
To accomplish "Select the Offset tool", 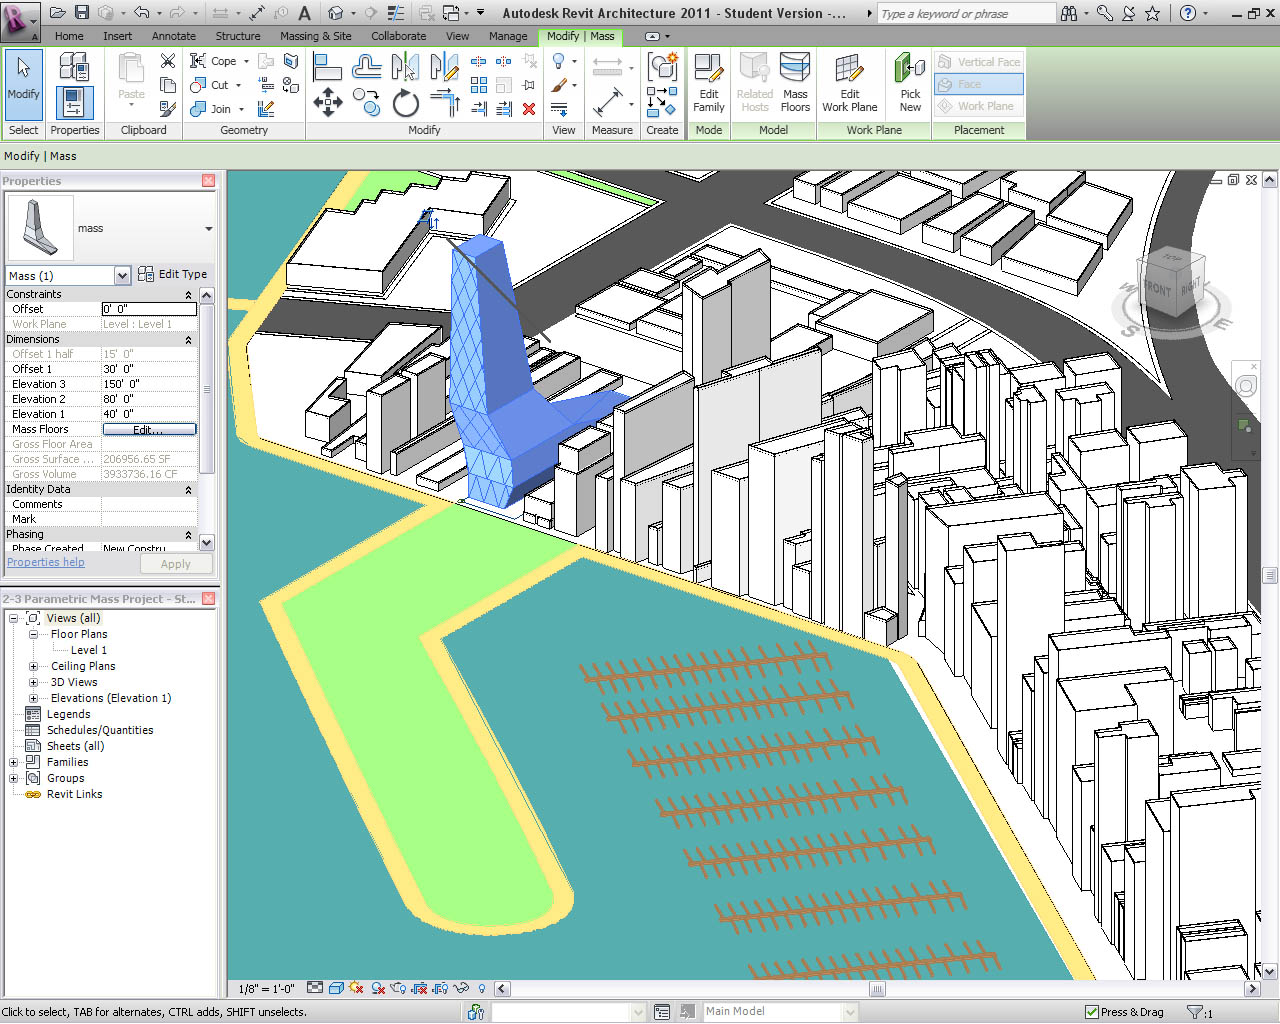I will (x=367, y=67).
